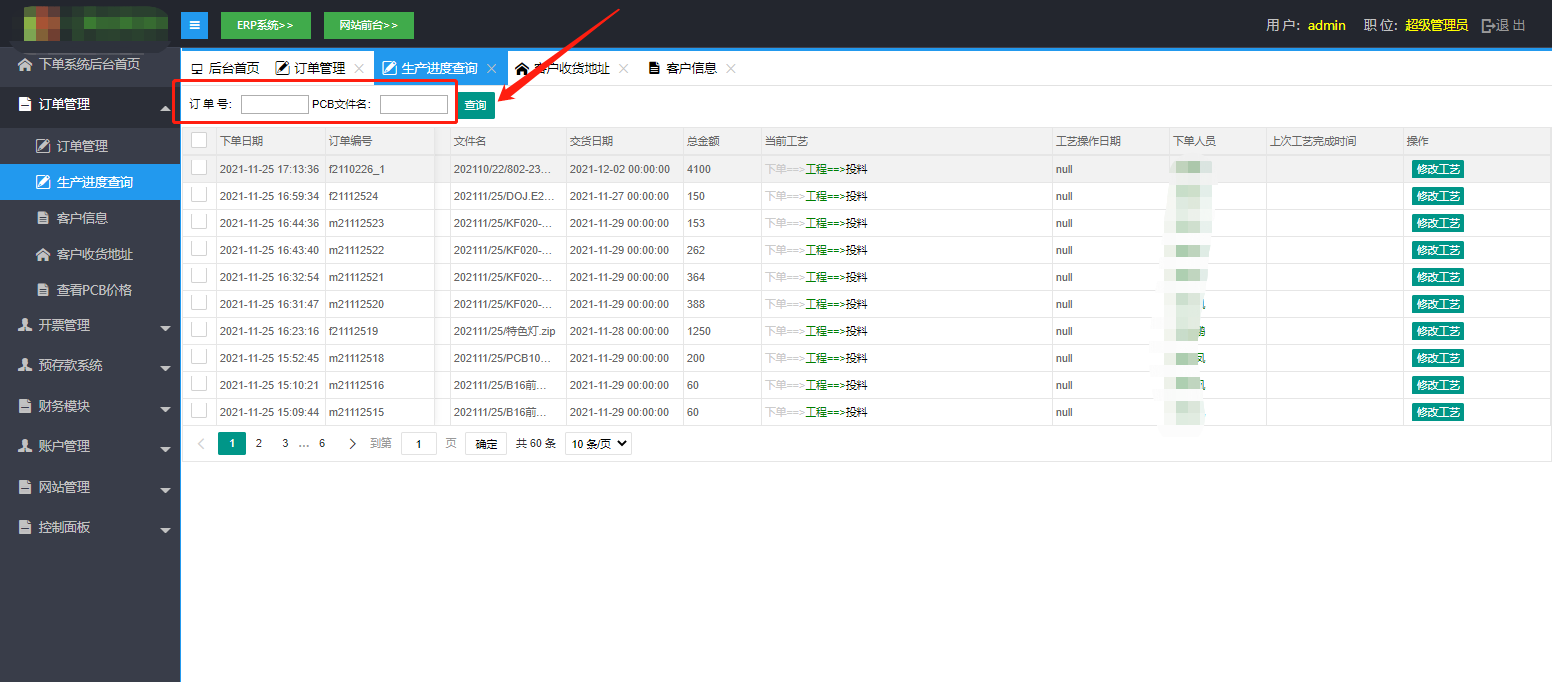Viewport: 1552px width, 682px height.
Task: Expand the 财务模块 sidebar menu
Action: (88, 406)
